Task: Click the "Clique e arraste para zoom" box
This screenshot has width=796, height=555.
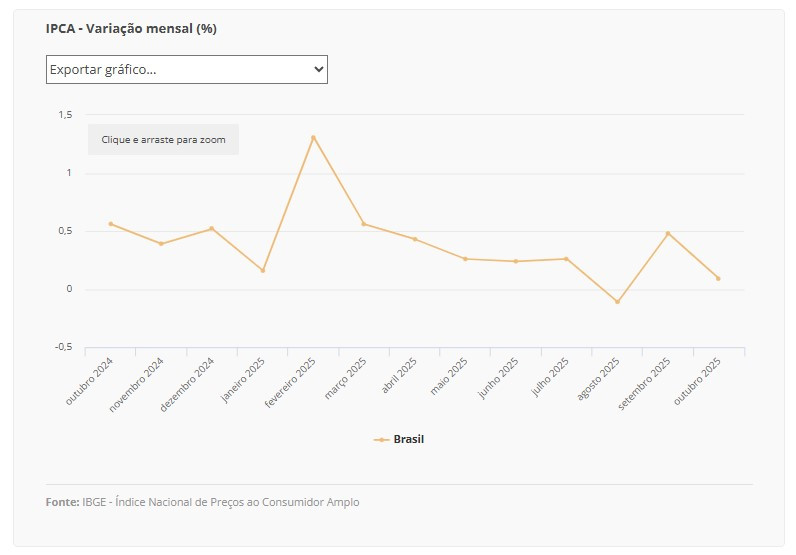Action: tap(163, 140)
